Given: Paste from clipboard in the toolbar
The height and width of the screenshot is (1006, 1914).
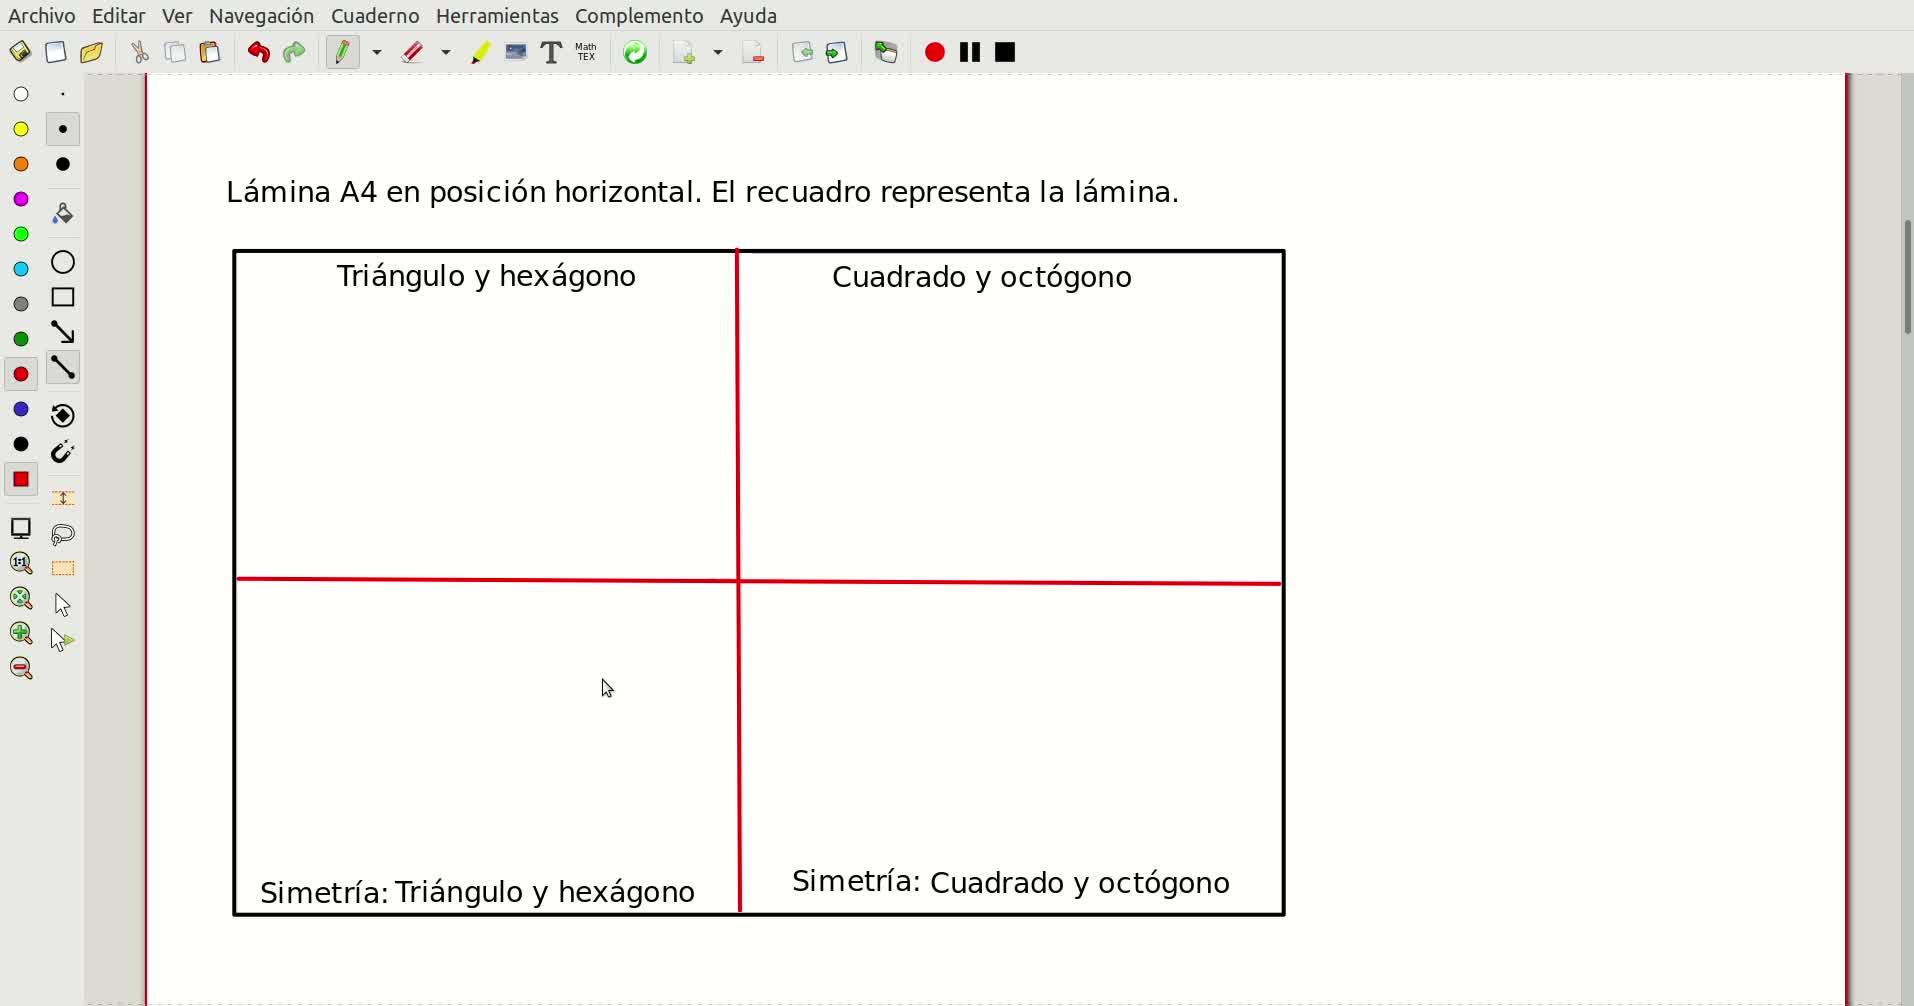Looking at the screenshot, I should pos(210,52).
